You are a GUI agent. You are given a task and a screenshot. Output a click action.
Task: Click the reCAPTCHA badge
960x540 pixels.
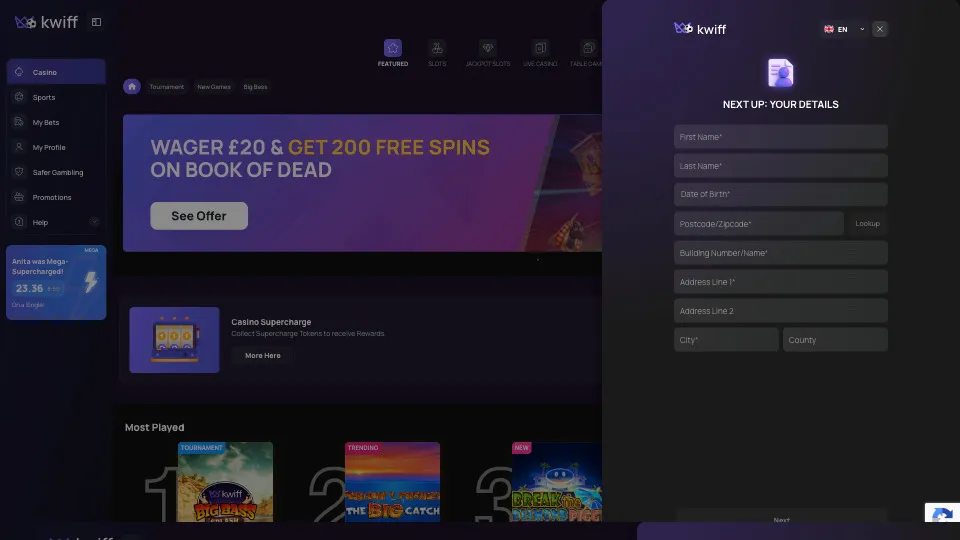click(942, 512)
